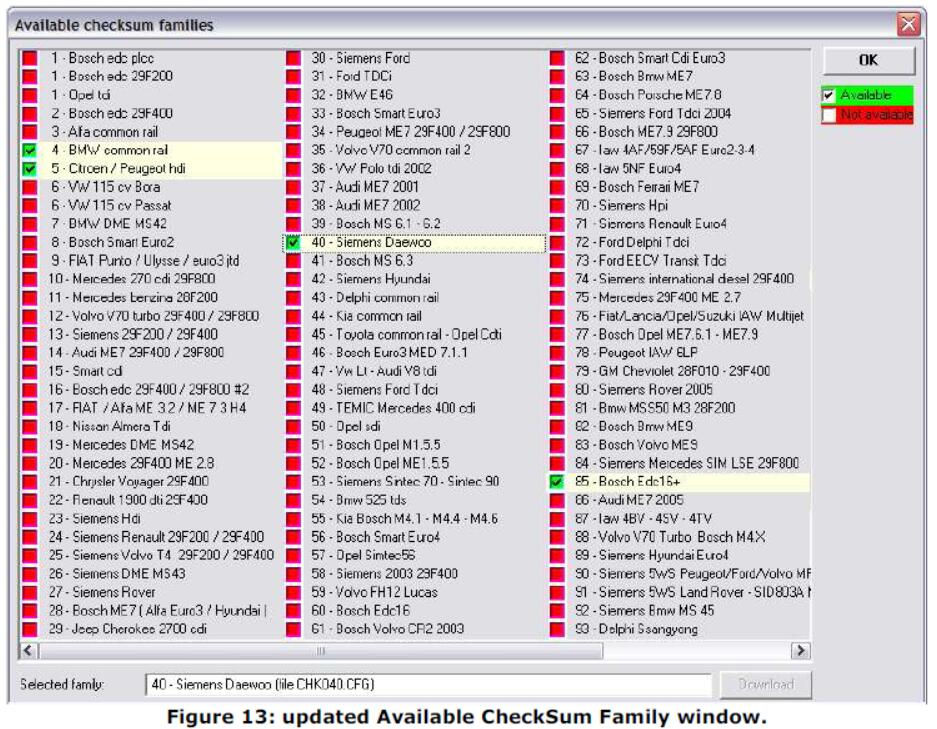This screenshot has height=729, width=937.
Task: Click red status box for 60 - Bosch Edc16
Action: pos(293,611)
